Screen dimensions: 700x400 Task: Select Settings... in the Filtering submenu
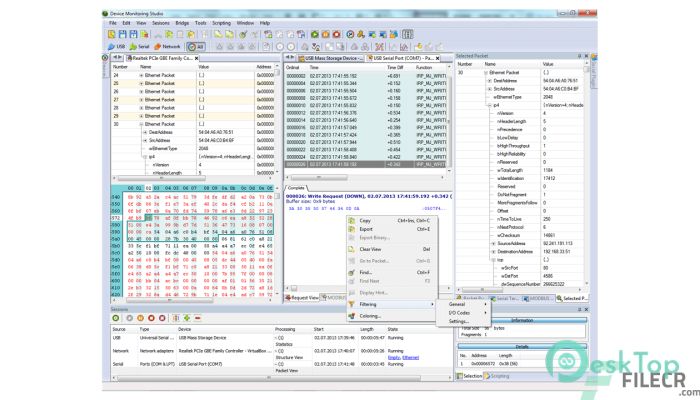coord(463,321)
